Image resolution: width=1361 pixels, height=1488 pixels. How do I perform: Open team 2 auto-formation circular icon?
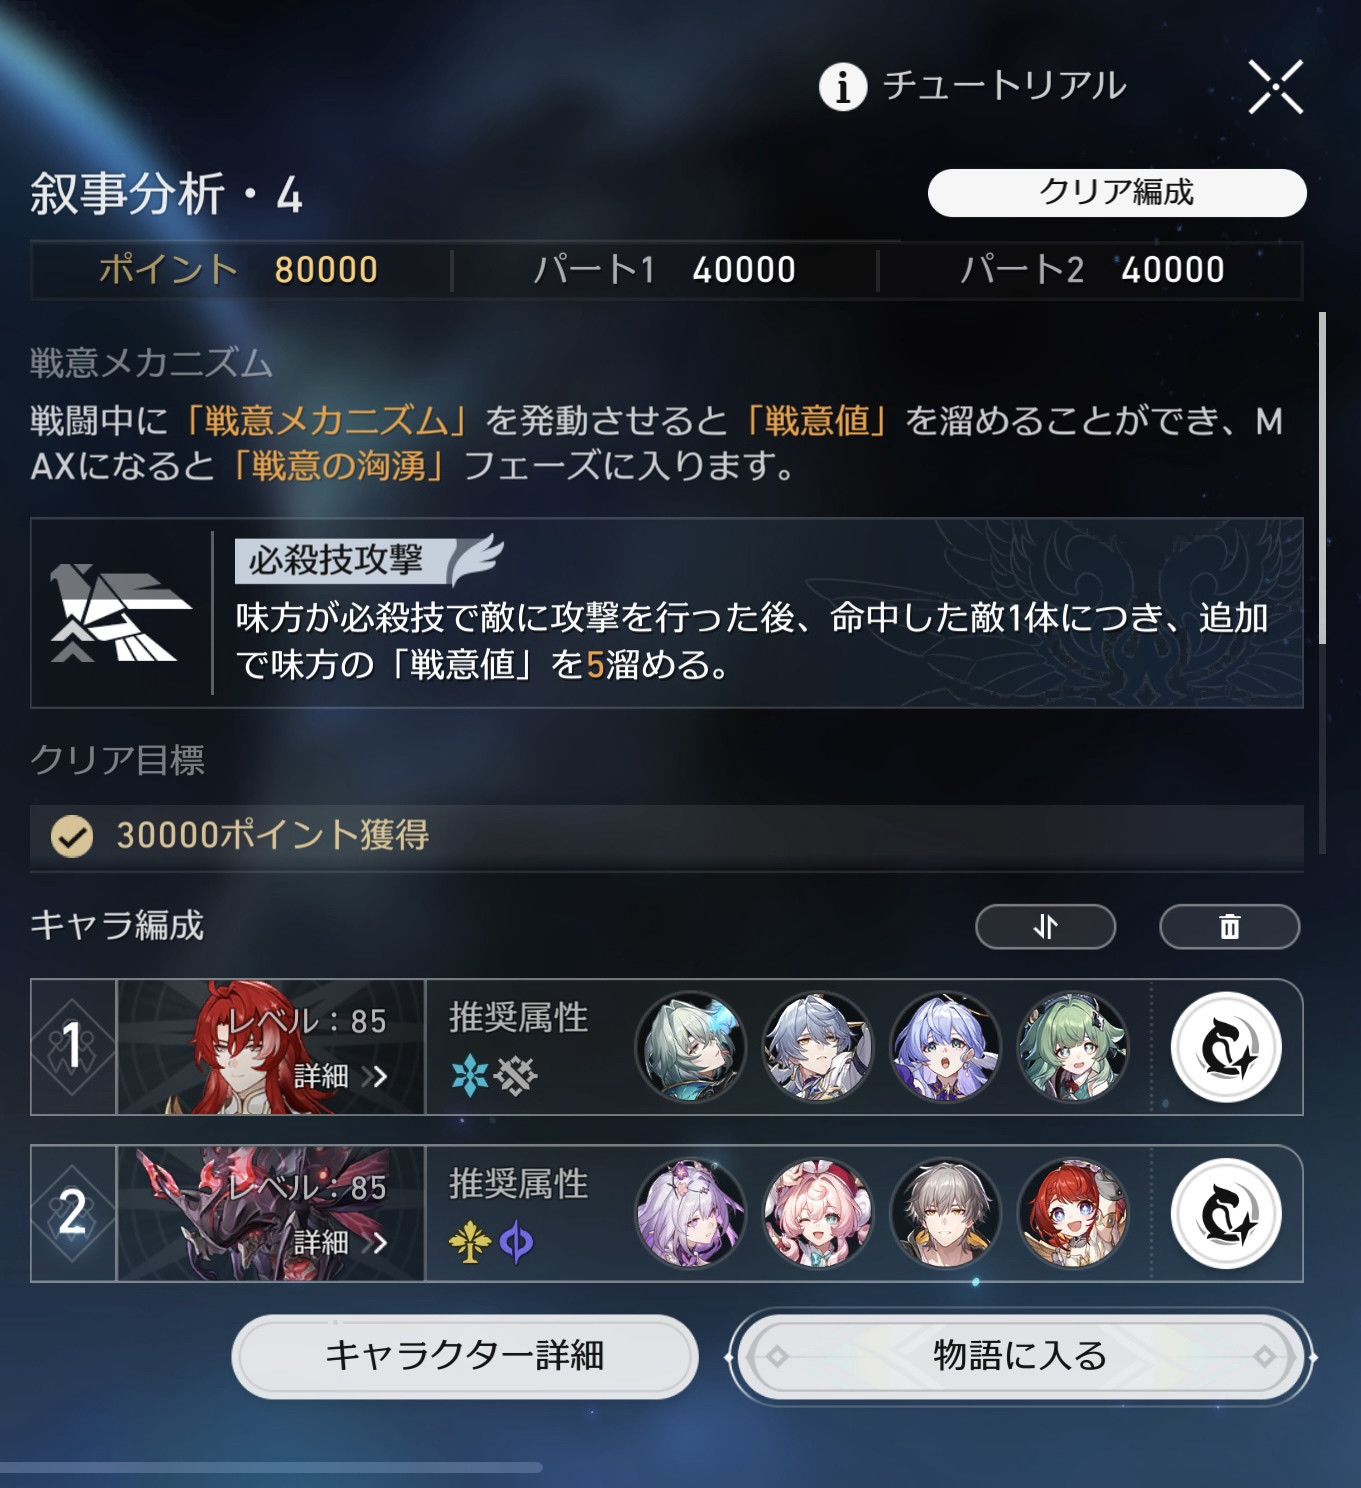(1226, 1213)
